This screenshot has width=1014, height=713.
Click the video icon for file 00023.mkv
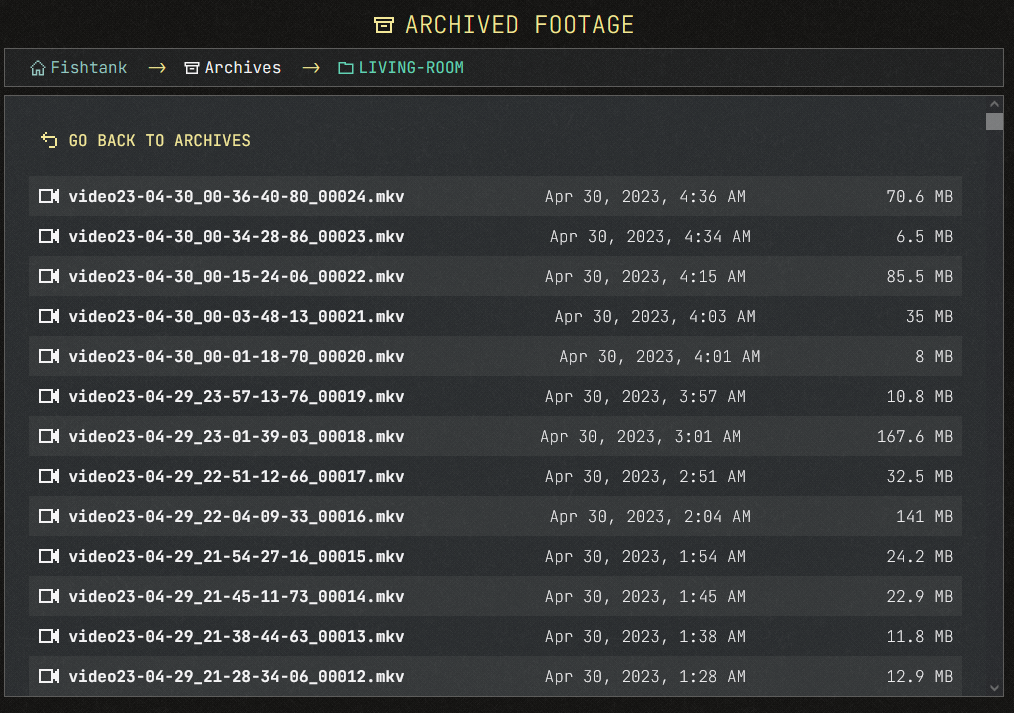point(49,236)
